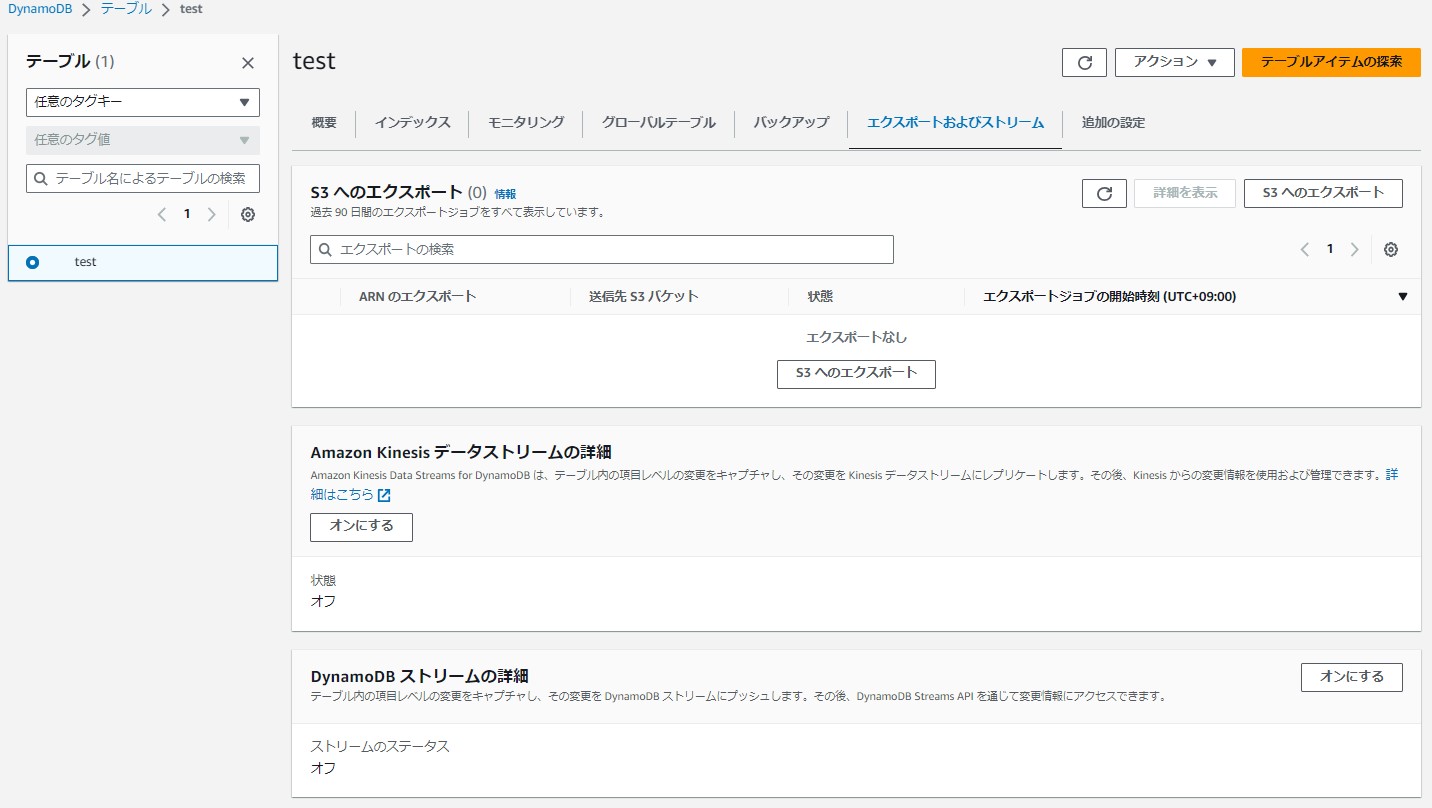Refresh the S3 exports list
The width and height of the screenshot is (1432, 808).
click(x=1104, y=193)
